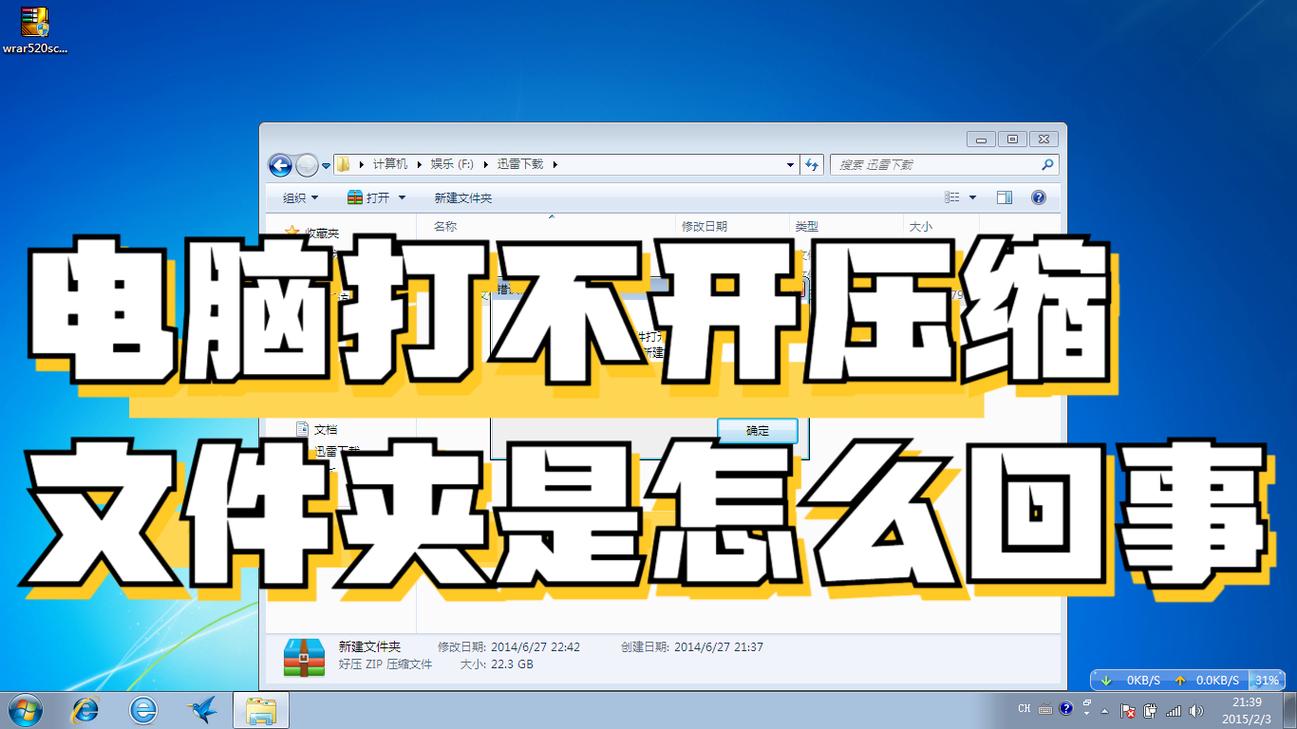Click the volume speaker icon in tray
1297x729 pixels.
pos(1196,709)
